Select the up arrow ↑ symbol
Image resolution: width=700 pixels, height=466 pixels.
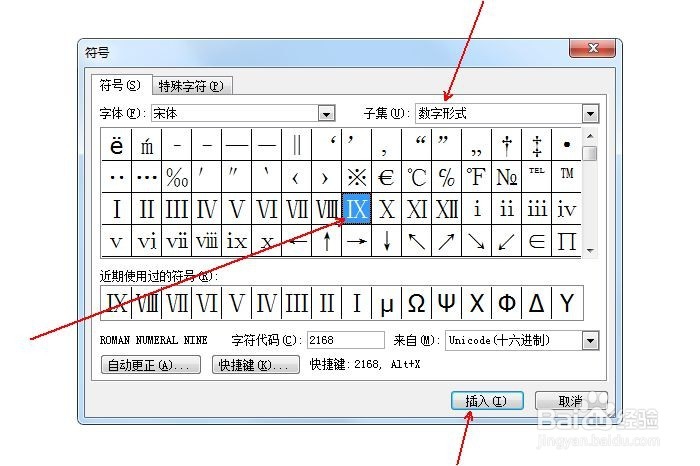point(327,241)
